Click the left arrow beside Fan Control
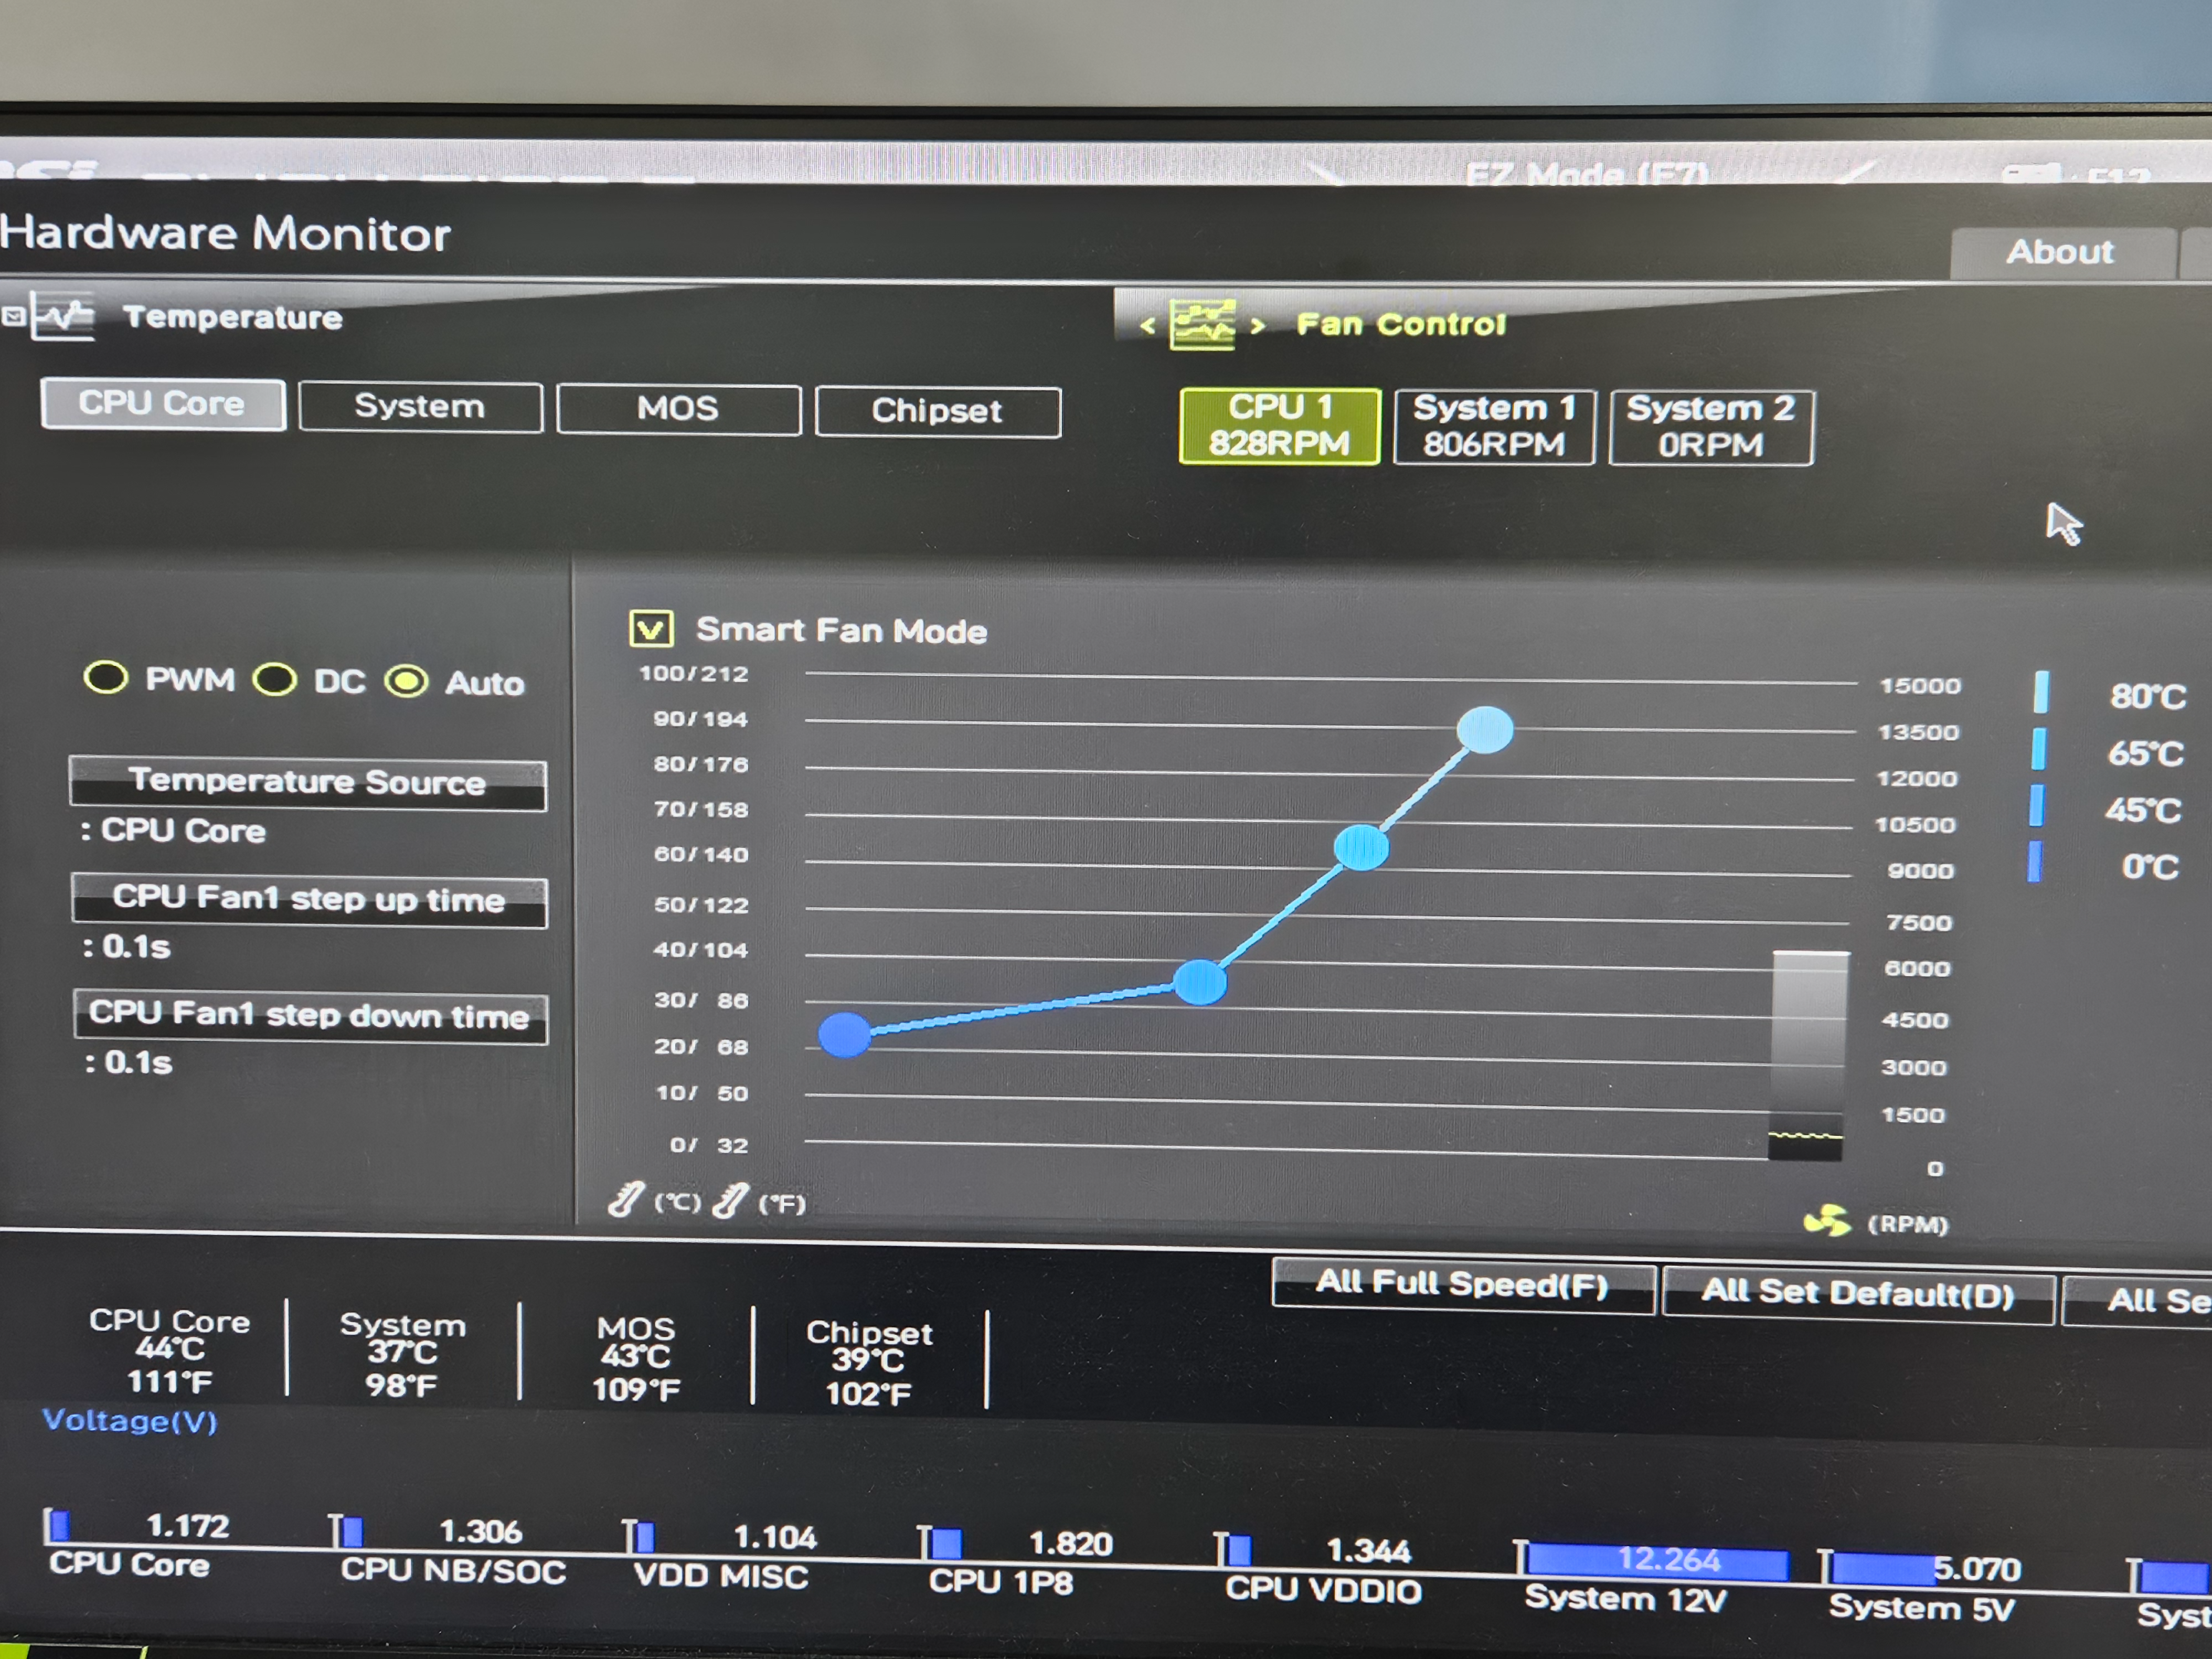The image size is (2212, 1659). (1148, 325)
